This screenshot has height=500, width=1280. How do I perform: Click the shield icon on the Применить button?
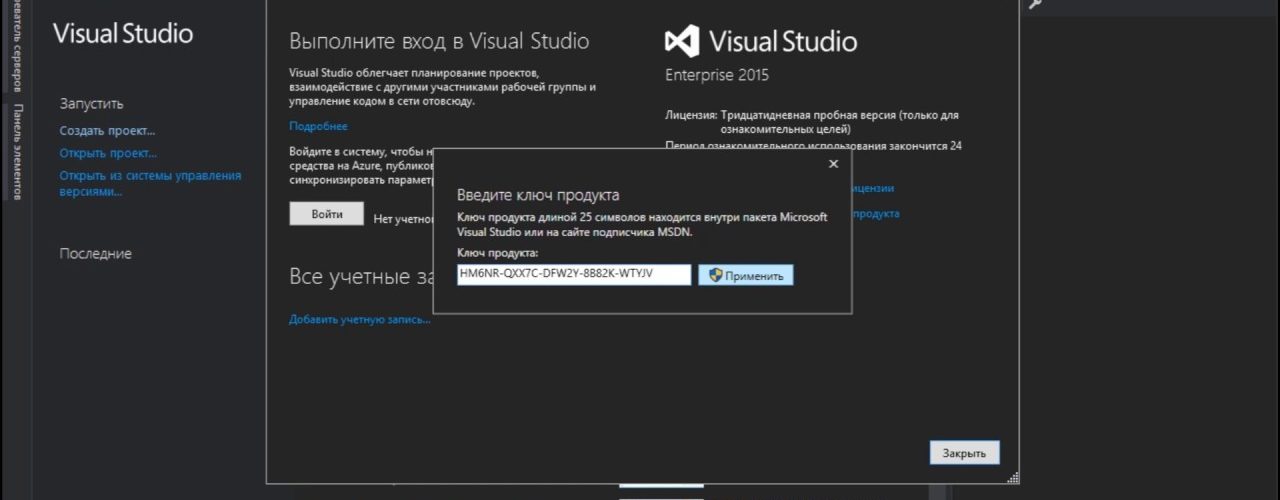[x=715, y=275]
